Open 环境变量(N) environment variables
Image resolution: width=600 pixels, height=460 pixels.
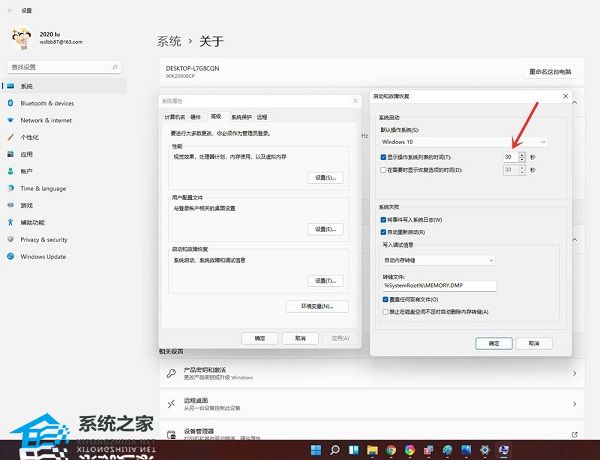click(317, 307)
